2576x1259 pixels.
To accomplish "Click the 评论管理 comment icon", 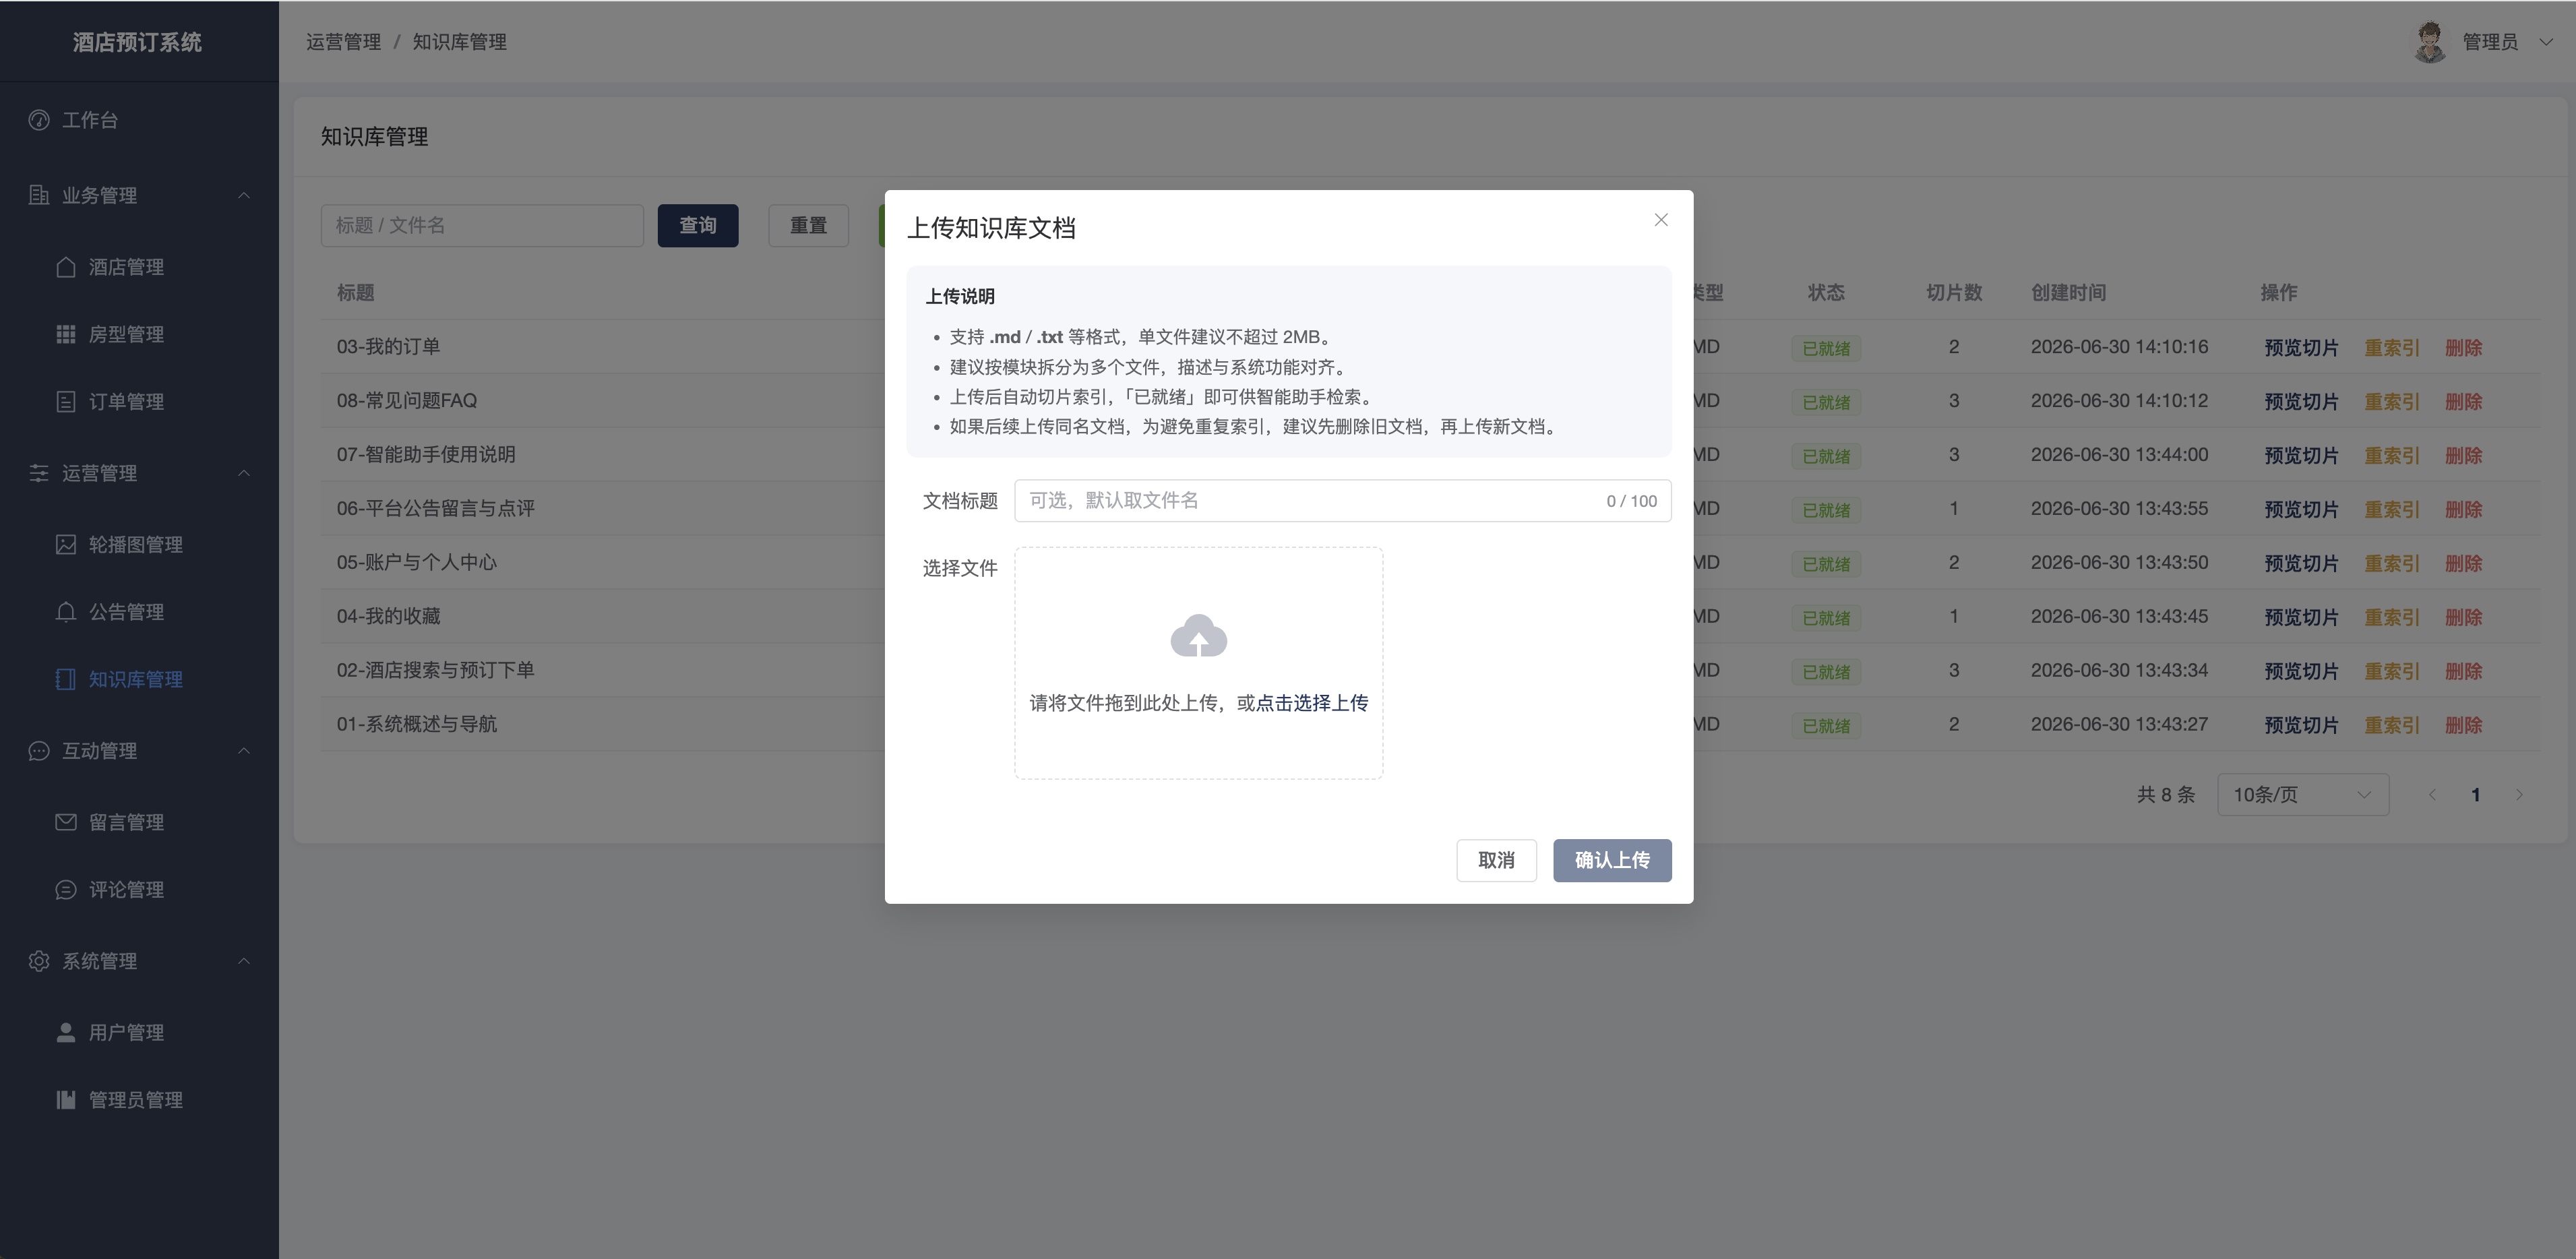I will tap(66, 889).
